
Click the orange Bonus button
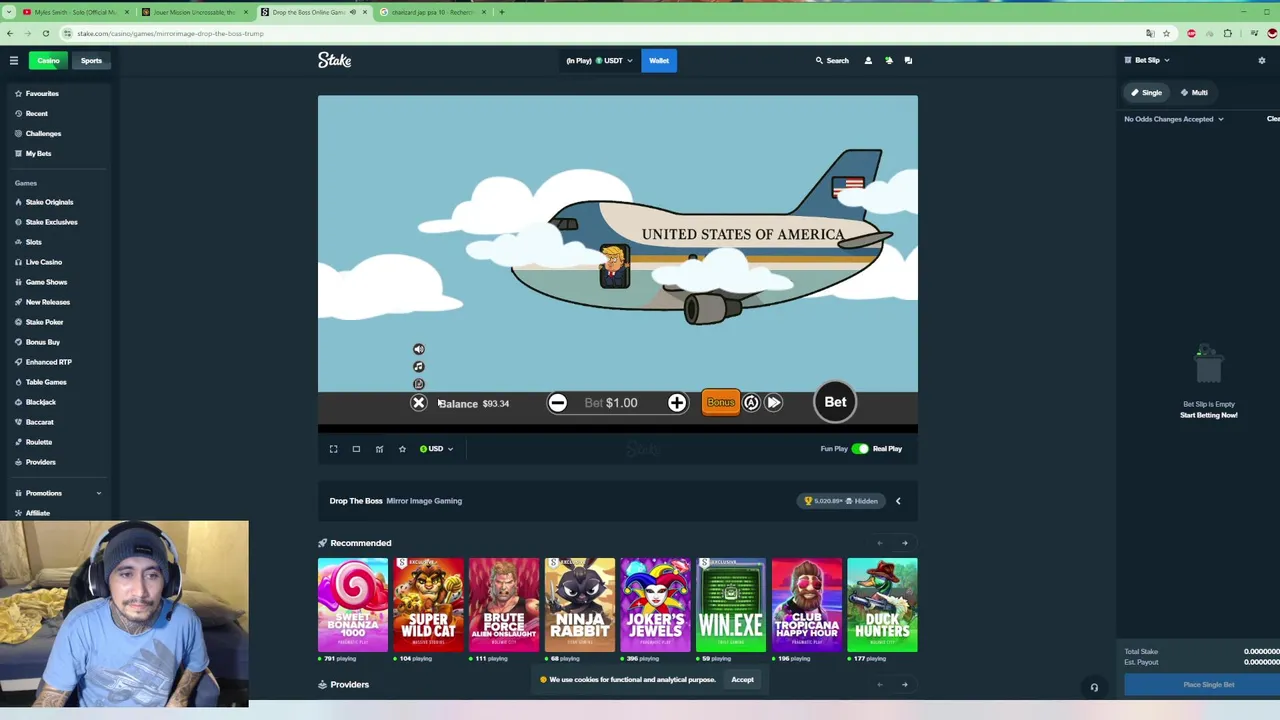click(x=720, y=402)
